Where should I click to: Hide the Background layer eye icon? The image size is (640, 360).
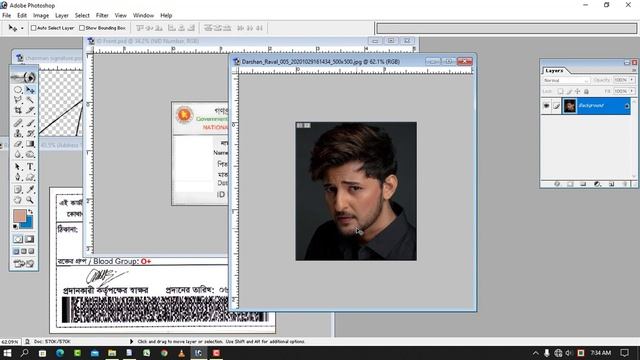point(546,106)
